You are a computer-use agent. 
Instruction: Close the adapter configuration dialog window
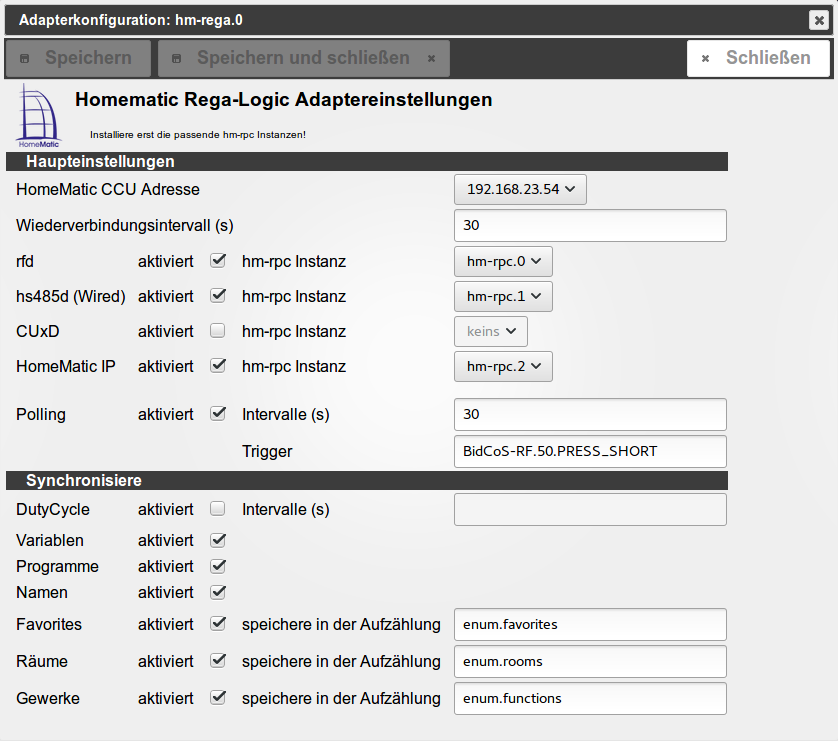click(x=818, y=20)
